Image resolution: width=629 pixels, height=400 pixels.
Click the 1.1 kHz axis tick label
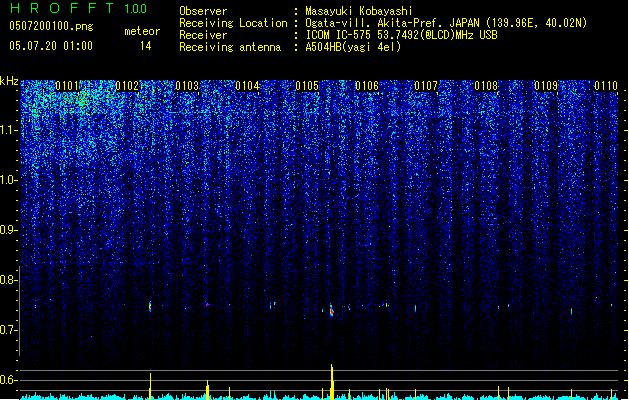tap(8, 130)
